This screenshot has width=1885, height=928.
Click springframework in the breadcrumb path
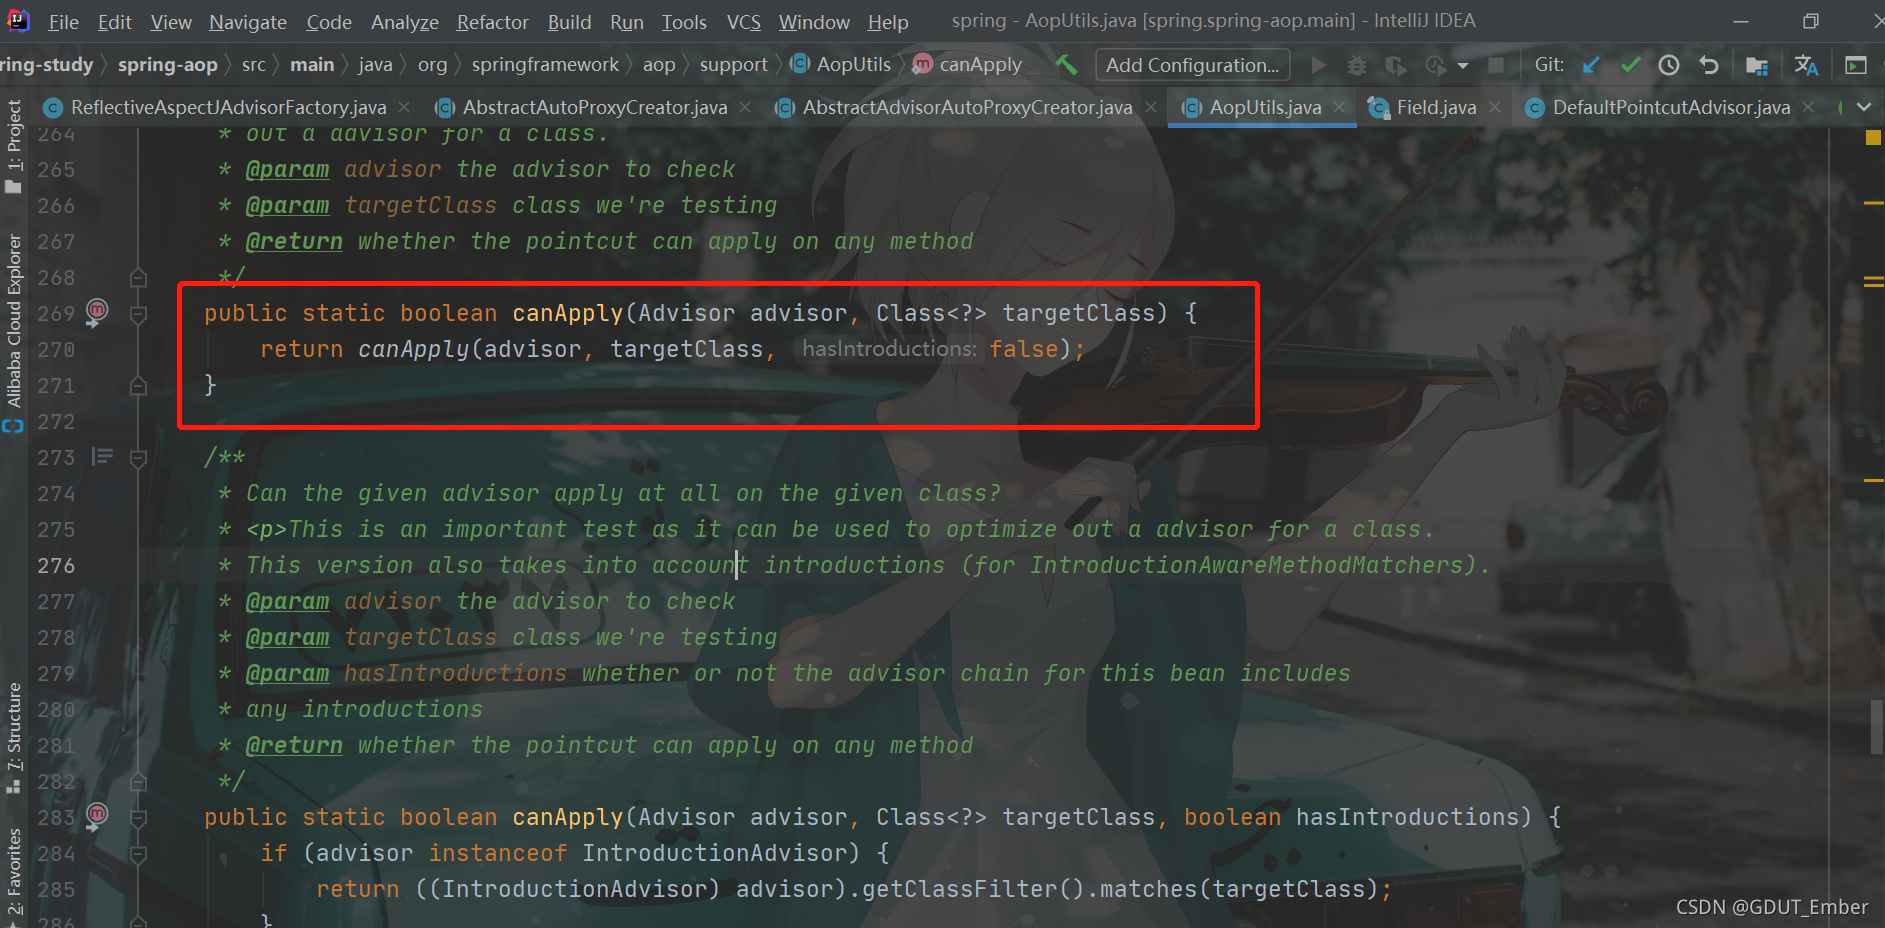click(545, 65)
